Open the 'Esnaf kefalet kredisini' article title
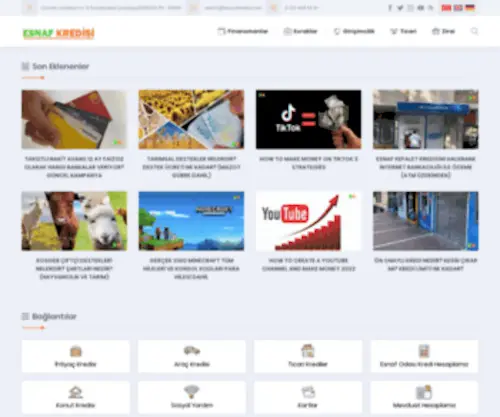Viewport: 500px width, 417px height. coord(426,167)
